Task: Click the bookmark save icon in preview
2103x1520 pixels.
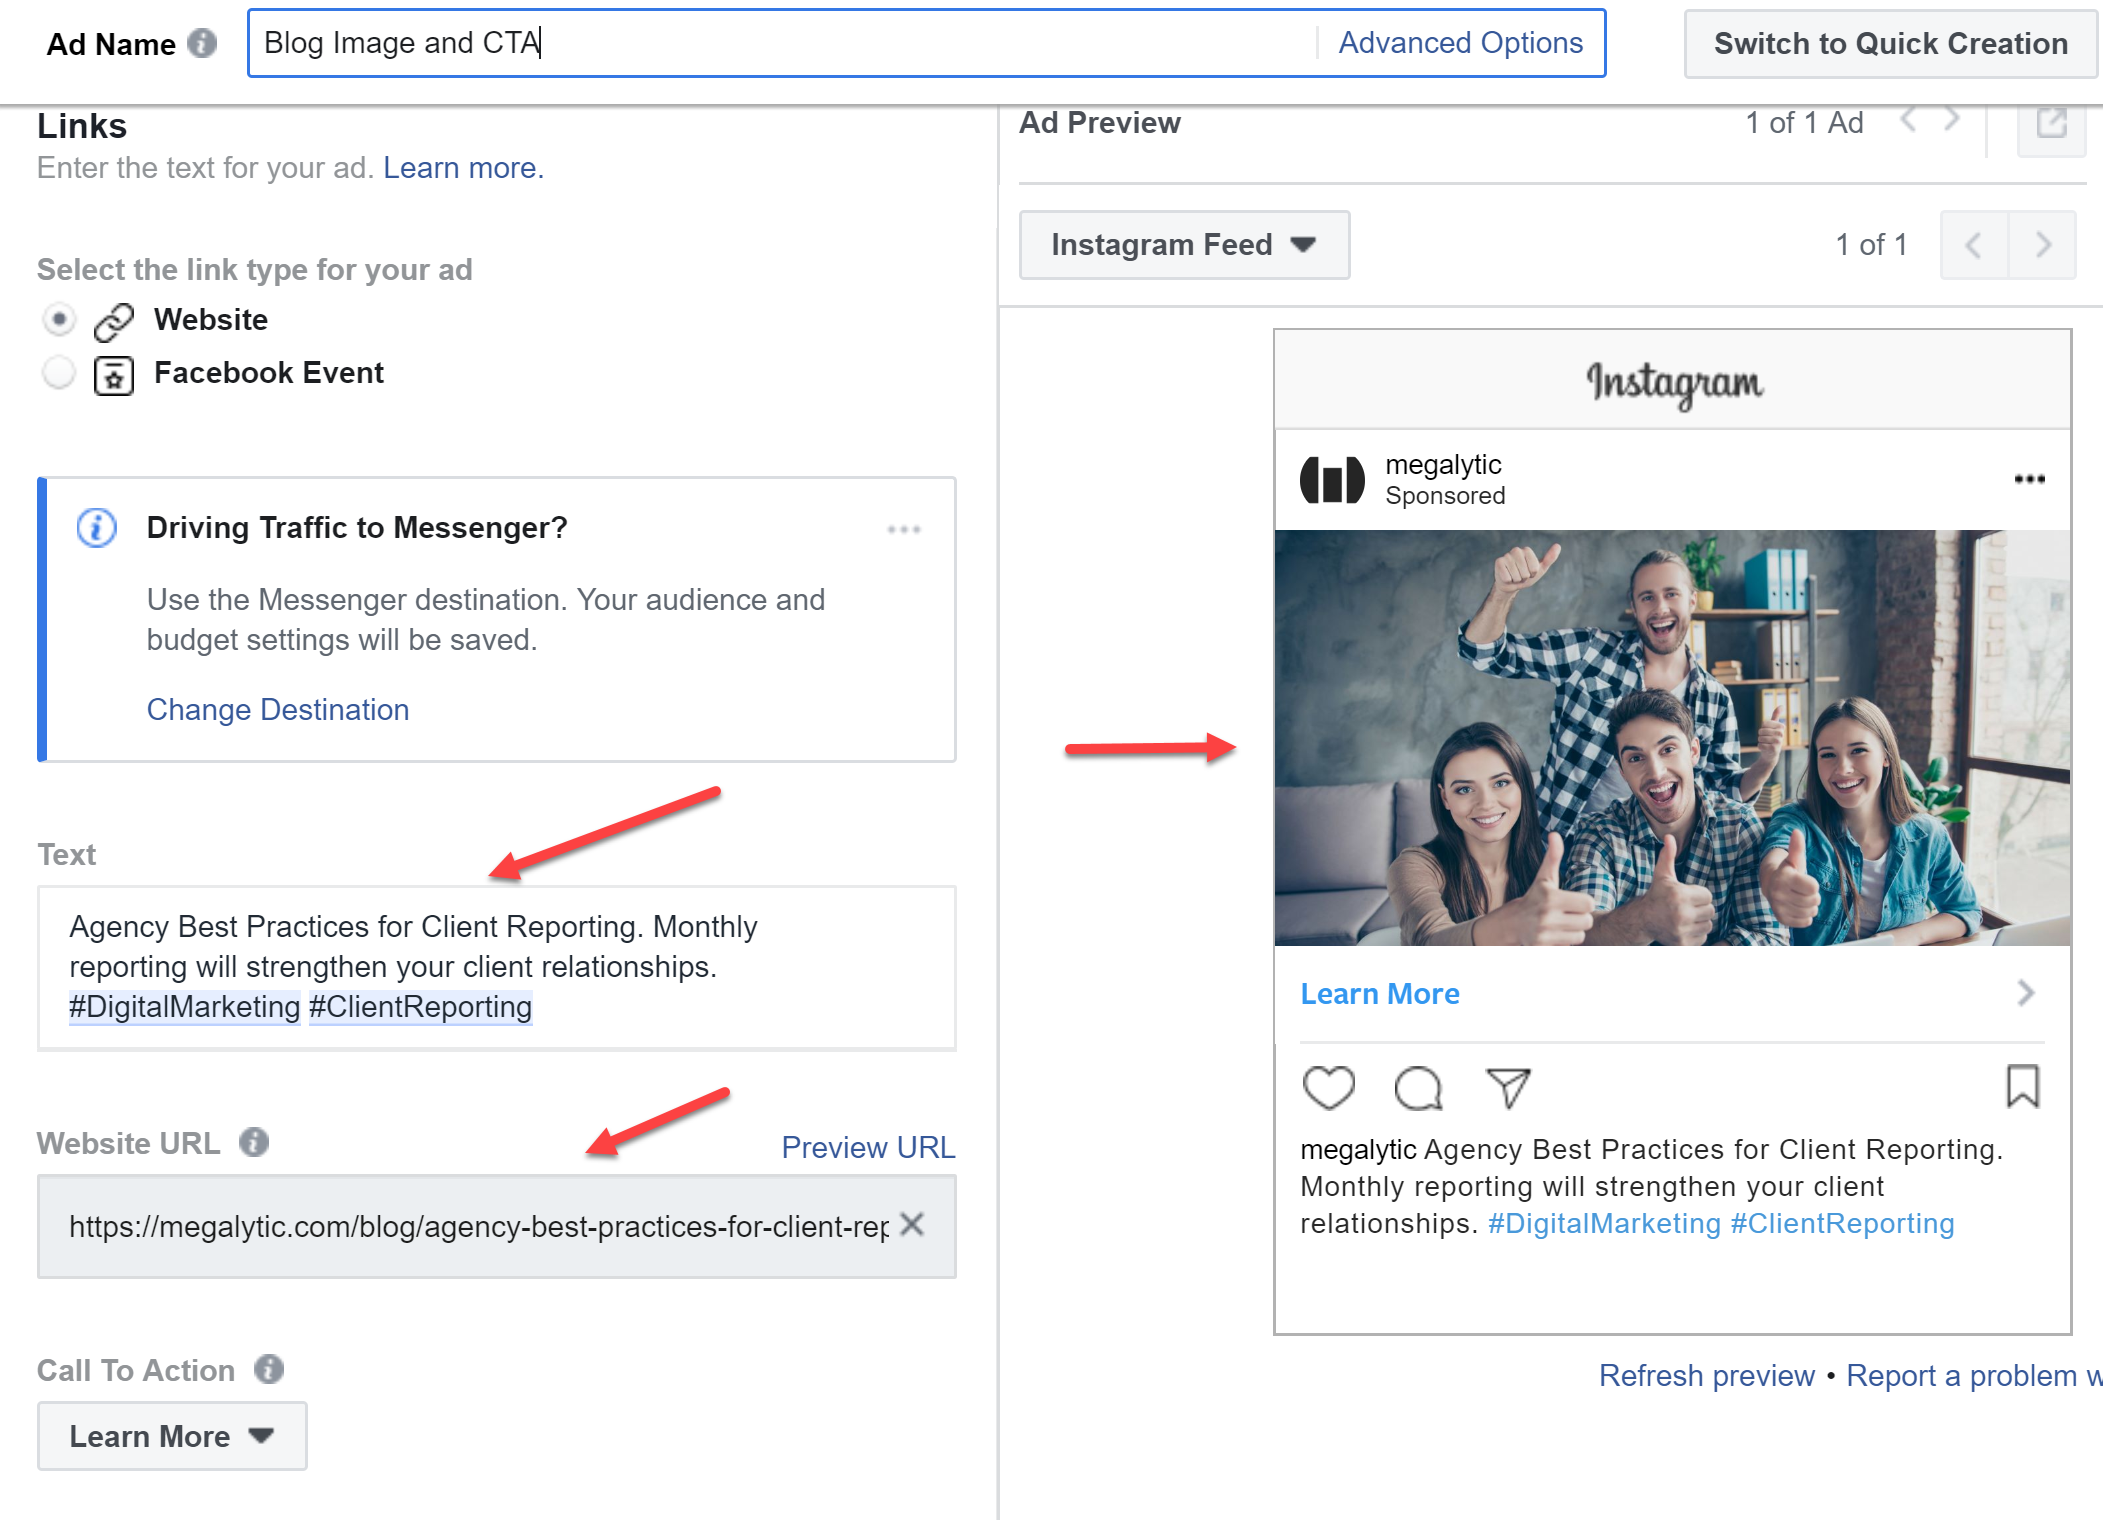Action: [2022, 1086]
